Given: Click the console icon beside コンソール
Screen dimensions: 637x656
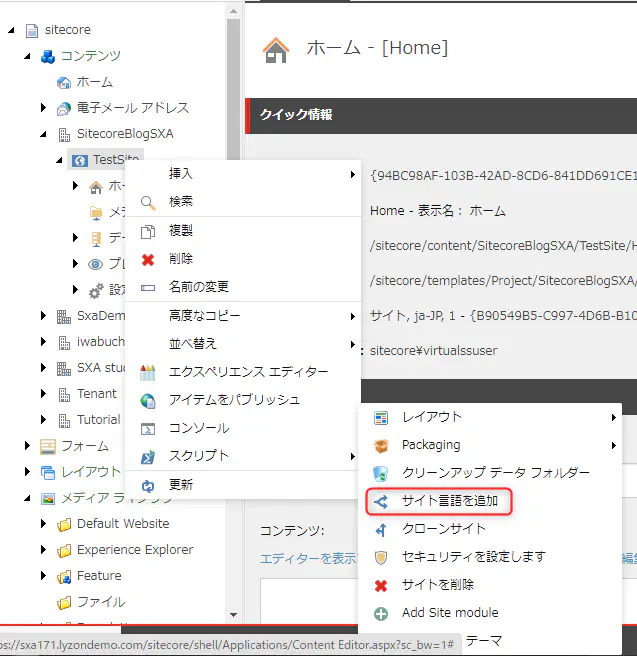Looking at the screenshot, I should [x=148, y=429].
